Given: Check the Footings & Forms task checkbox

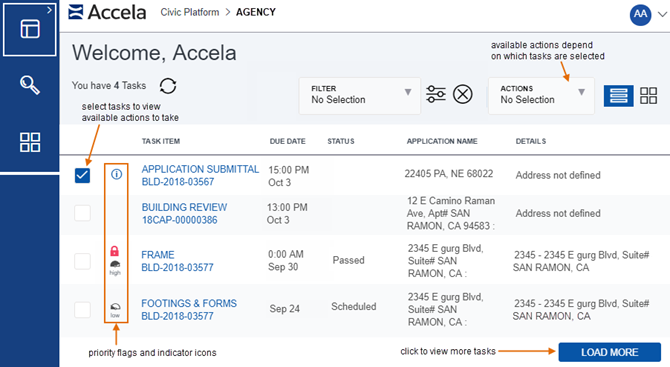Looking at the screenshot, I should pyautogui.click(x=82, y=309).
